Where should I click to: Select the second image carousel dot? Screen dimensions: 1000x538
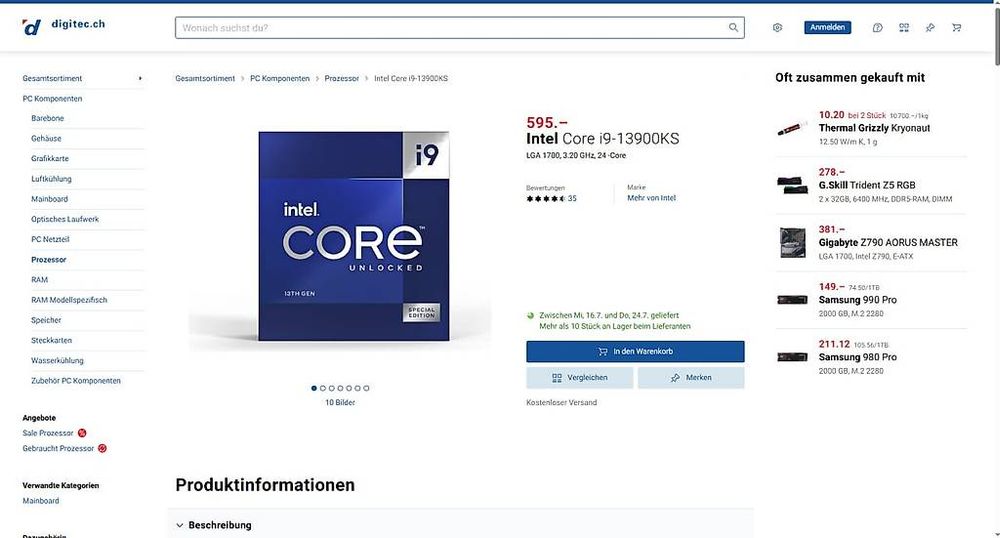(x=323, y=388)
